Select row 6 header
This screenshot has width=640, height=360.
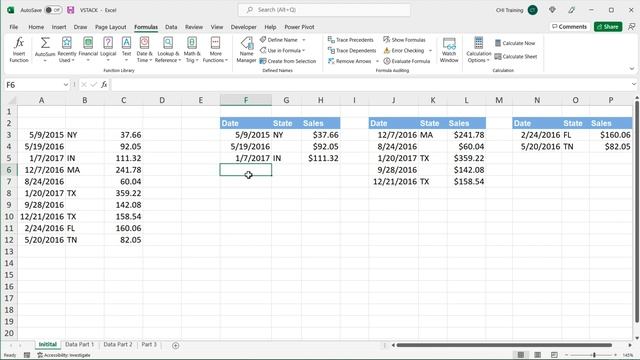(x=9, y=170)
